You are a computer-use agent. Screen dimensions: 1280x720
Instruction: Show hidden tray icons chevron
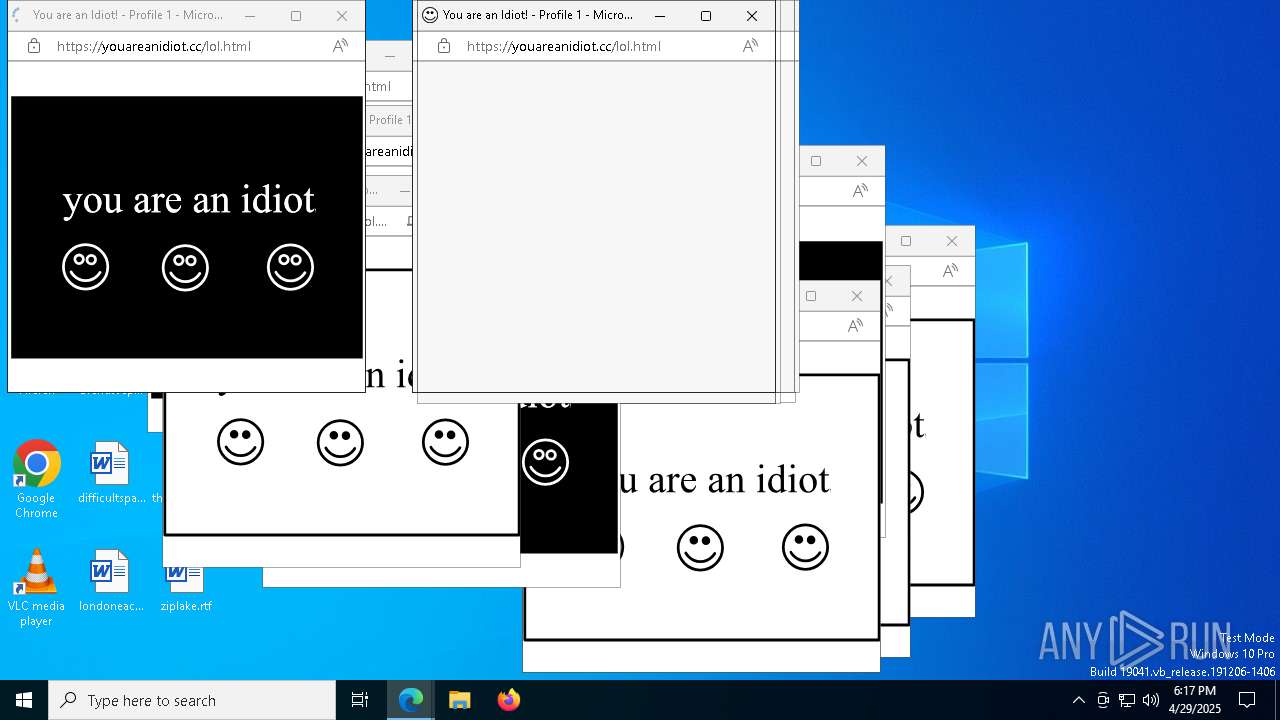(x=1078, y=700)
